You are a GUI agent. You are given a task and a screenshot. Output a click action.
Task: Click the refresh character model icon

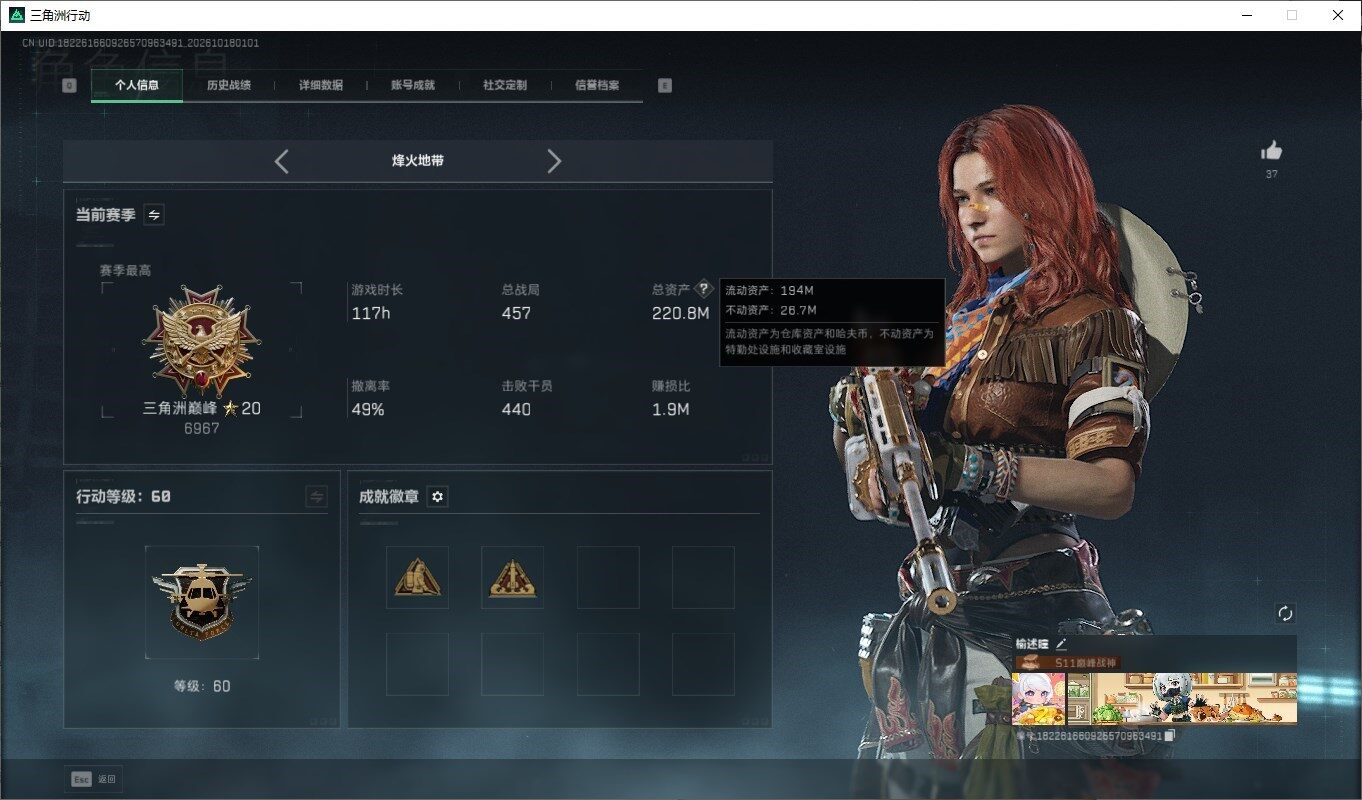click(1286, 613)
